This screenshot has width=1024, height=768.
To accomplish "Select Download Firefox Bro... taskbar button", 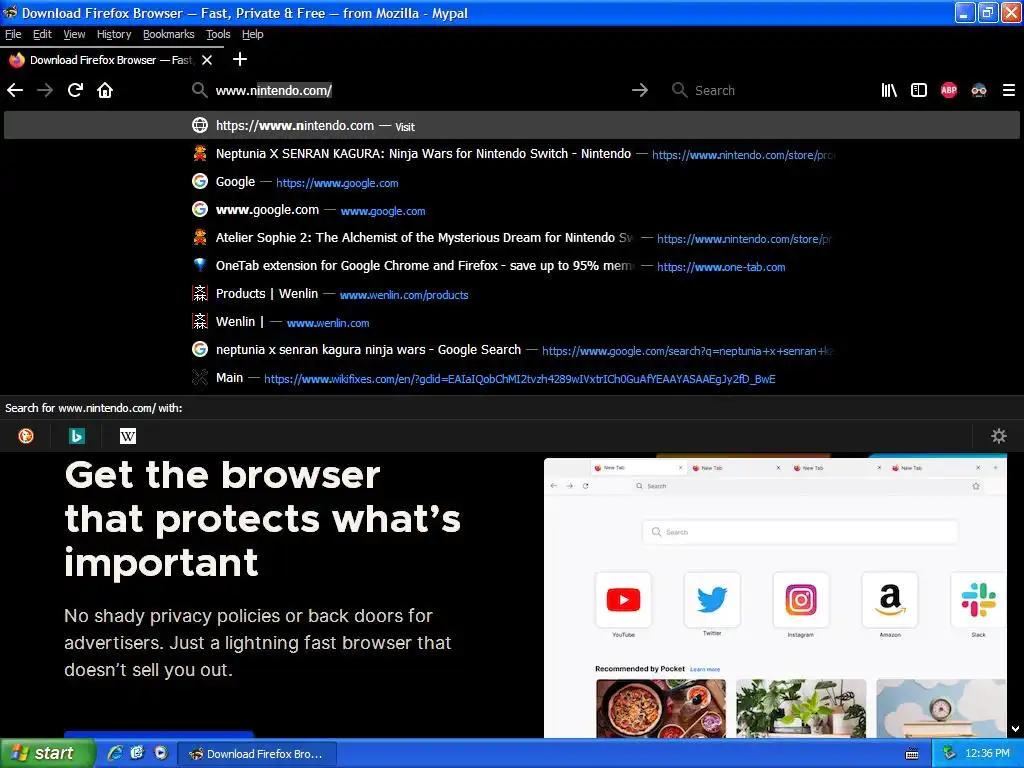I will coord(257,754).
